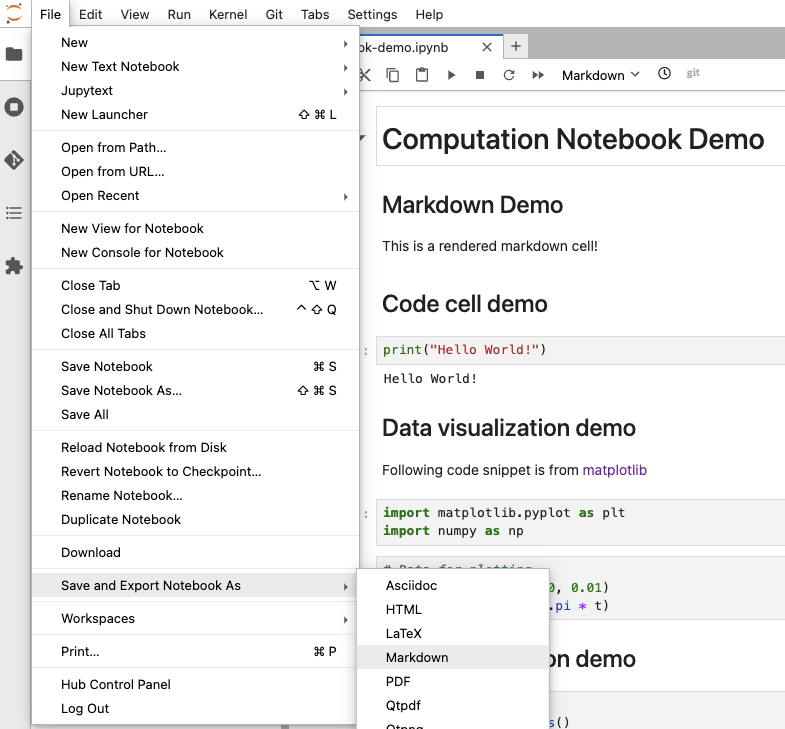Expand Save and Export Notebook As submenu
785x729 pixels.
pos(195,585)
